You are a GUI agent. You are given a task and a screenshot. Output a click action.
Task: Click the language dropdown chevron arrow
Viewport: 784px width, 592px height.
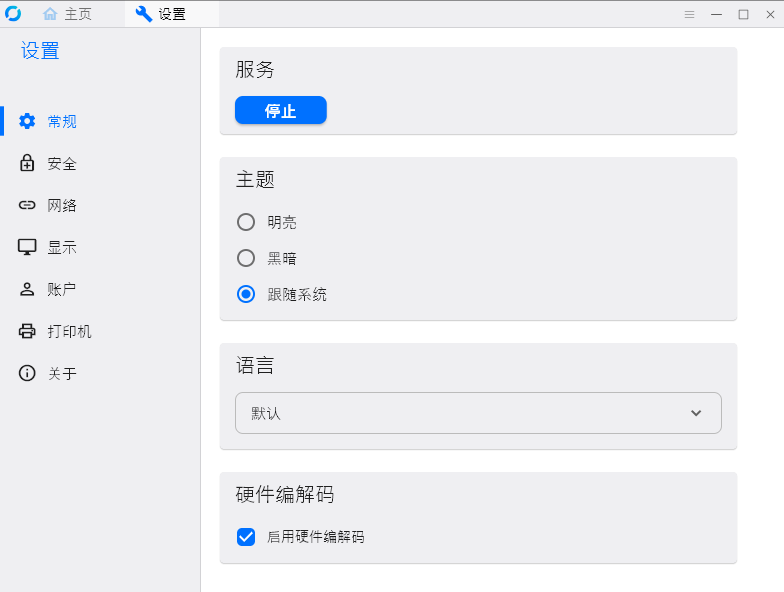click(696, 413)
